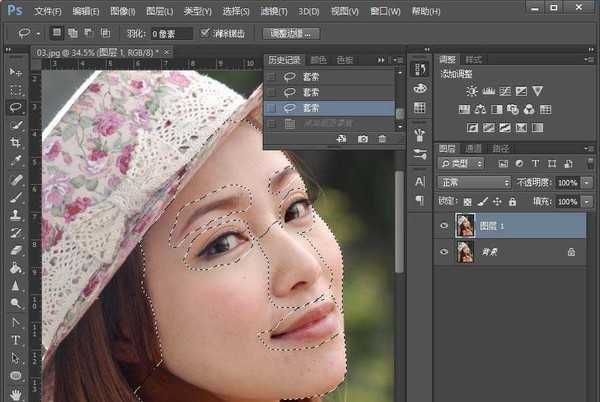
Task: Click the delete state trash icon in History
Action: 382,139
